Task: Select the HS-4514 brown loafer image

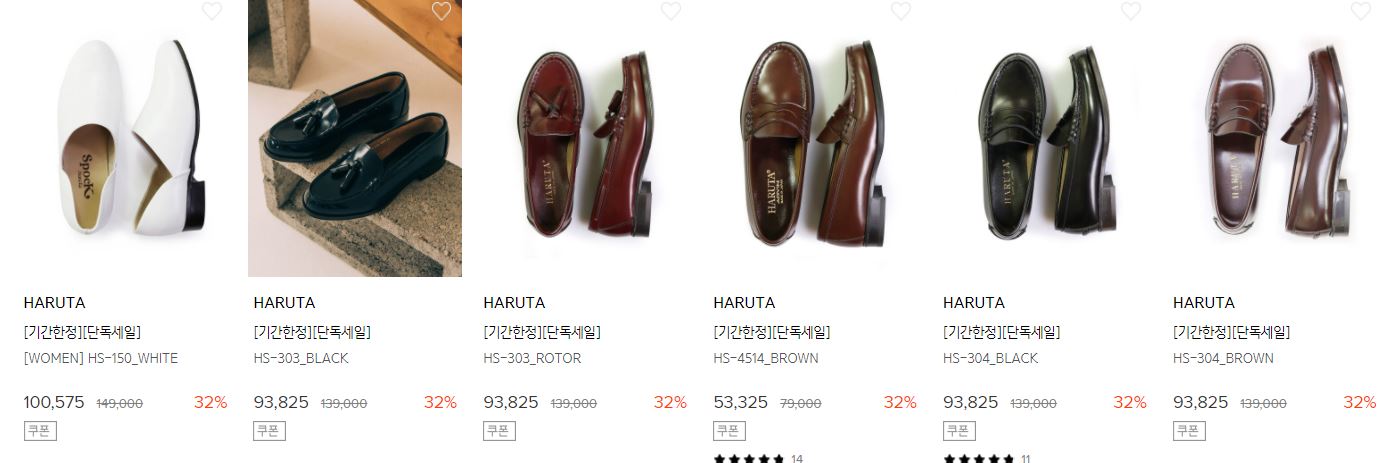Action: pyautogui.click(x=815, y=138)
